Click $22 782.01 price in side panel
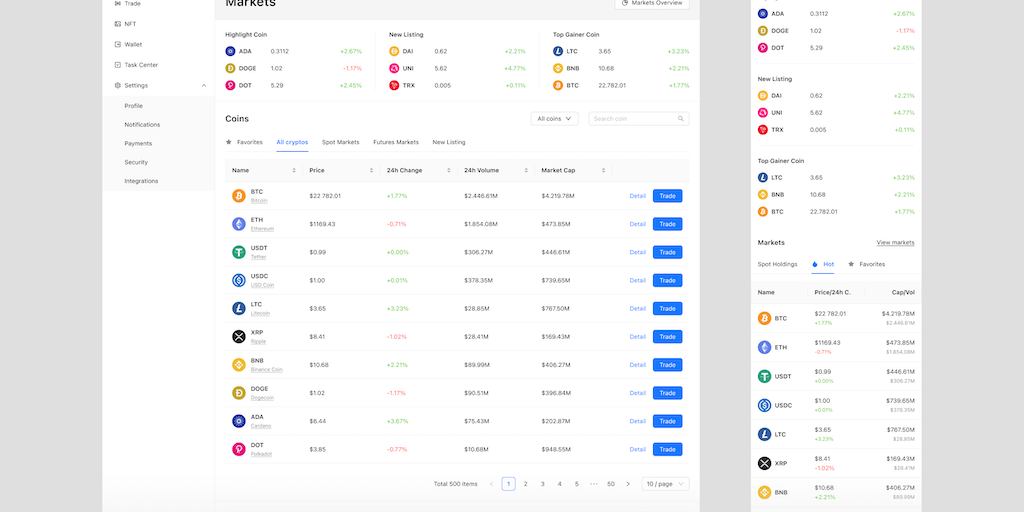Screen dimensions: 1024x512 click(830, 313)
